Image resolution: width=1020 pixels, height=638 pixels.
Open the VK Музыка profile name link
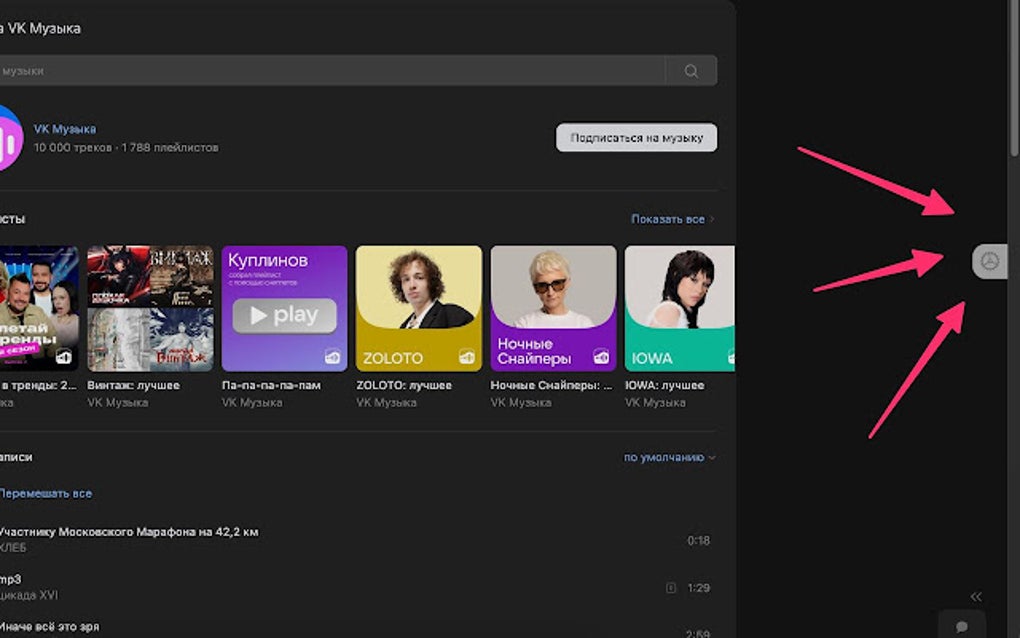point(65,129)
